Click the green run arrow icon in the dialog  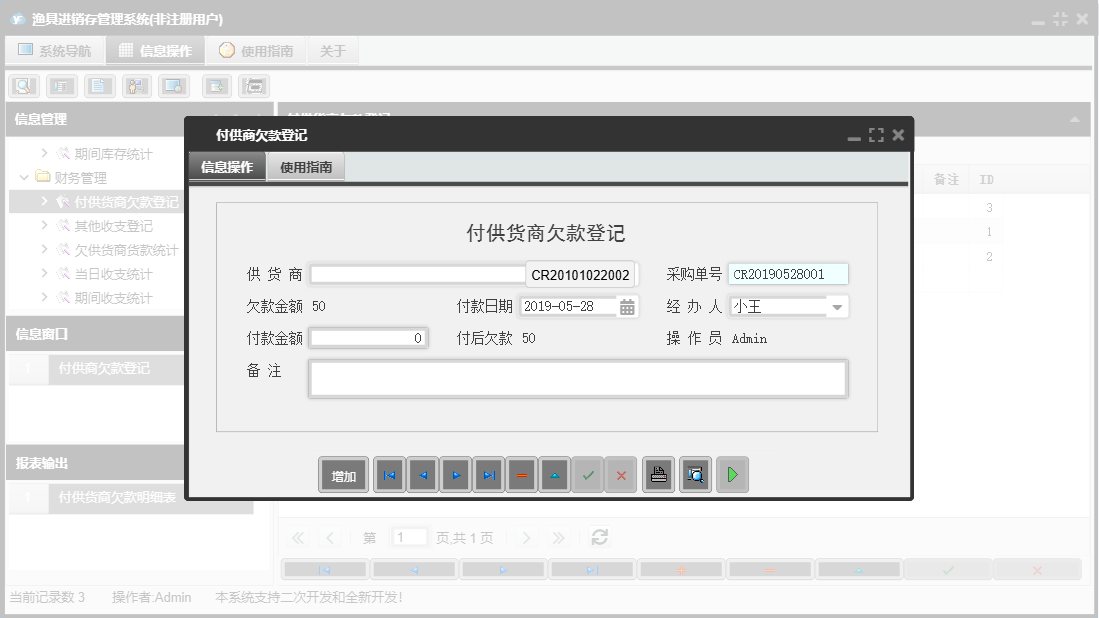731,475
